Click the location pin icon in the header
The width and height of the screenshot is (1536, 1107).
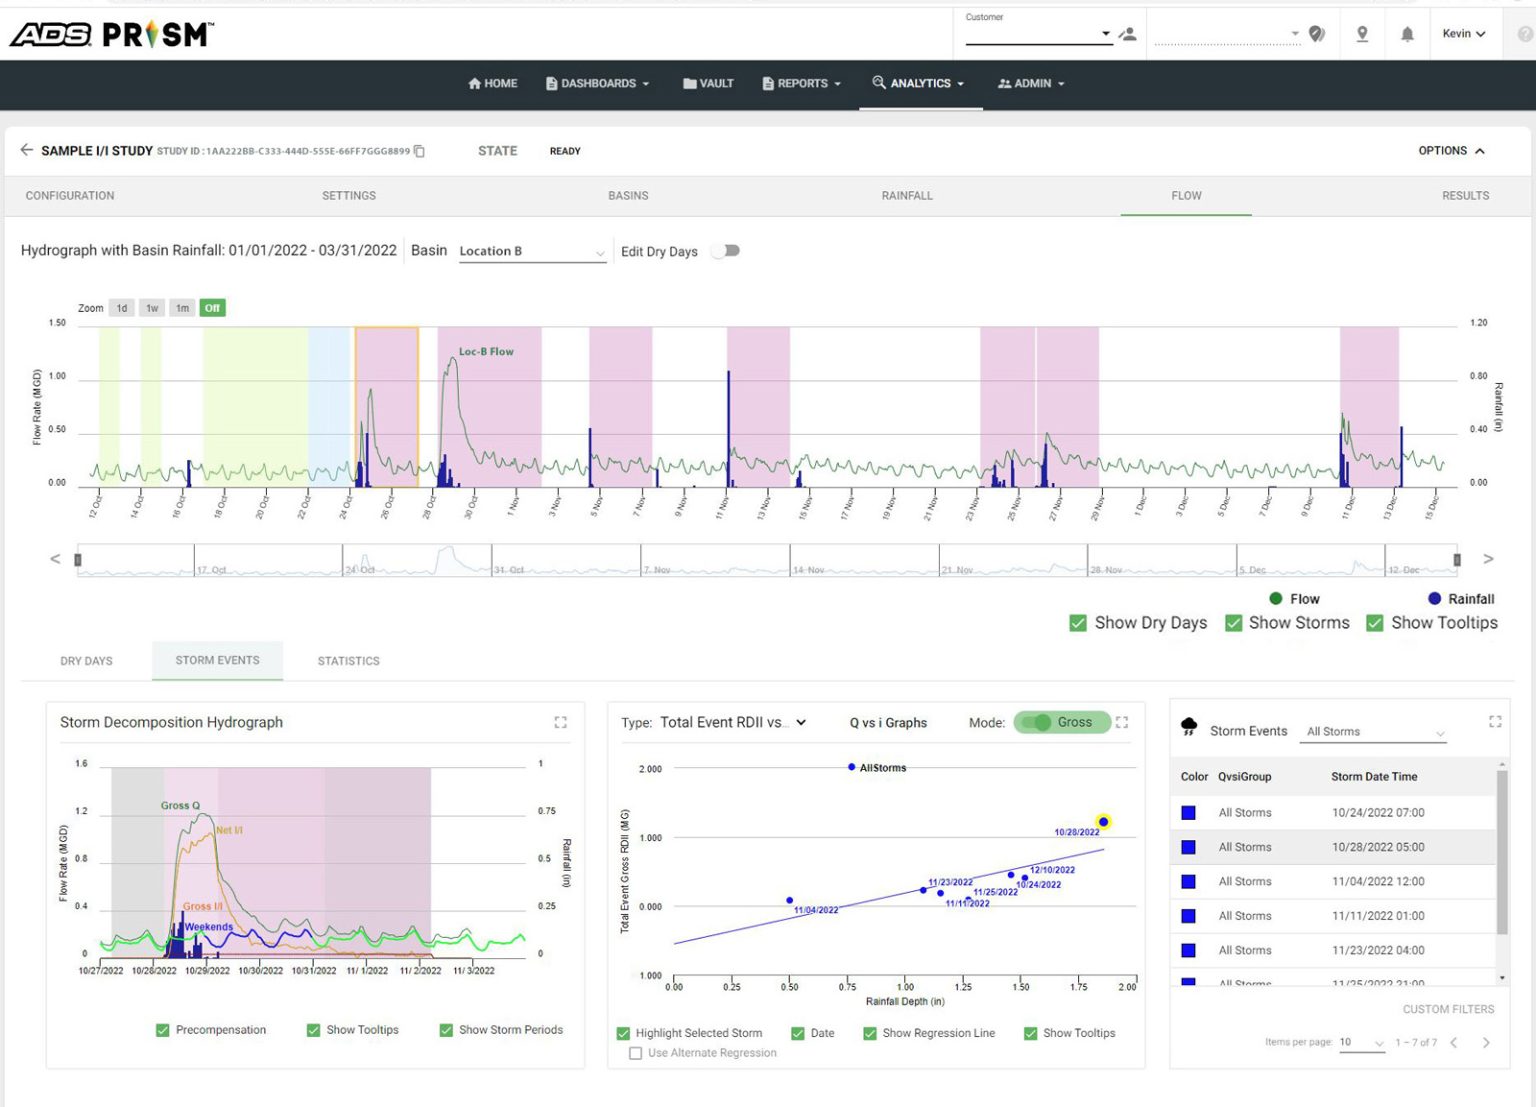1362,33
